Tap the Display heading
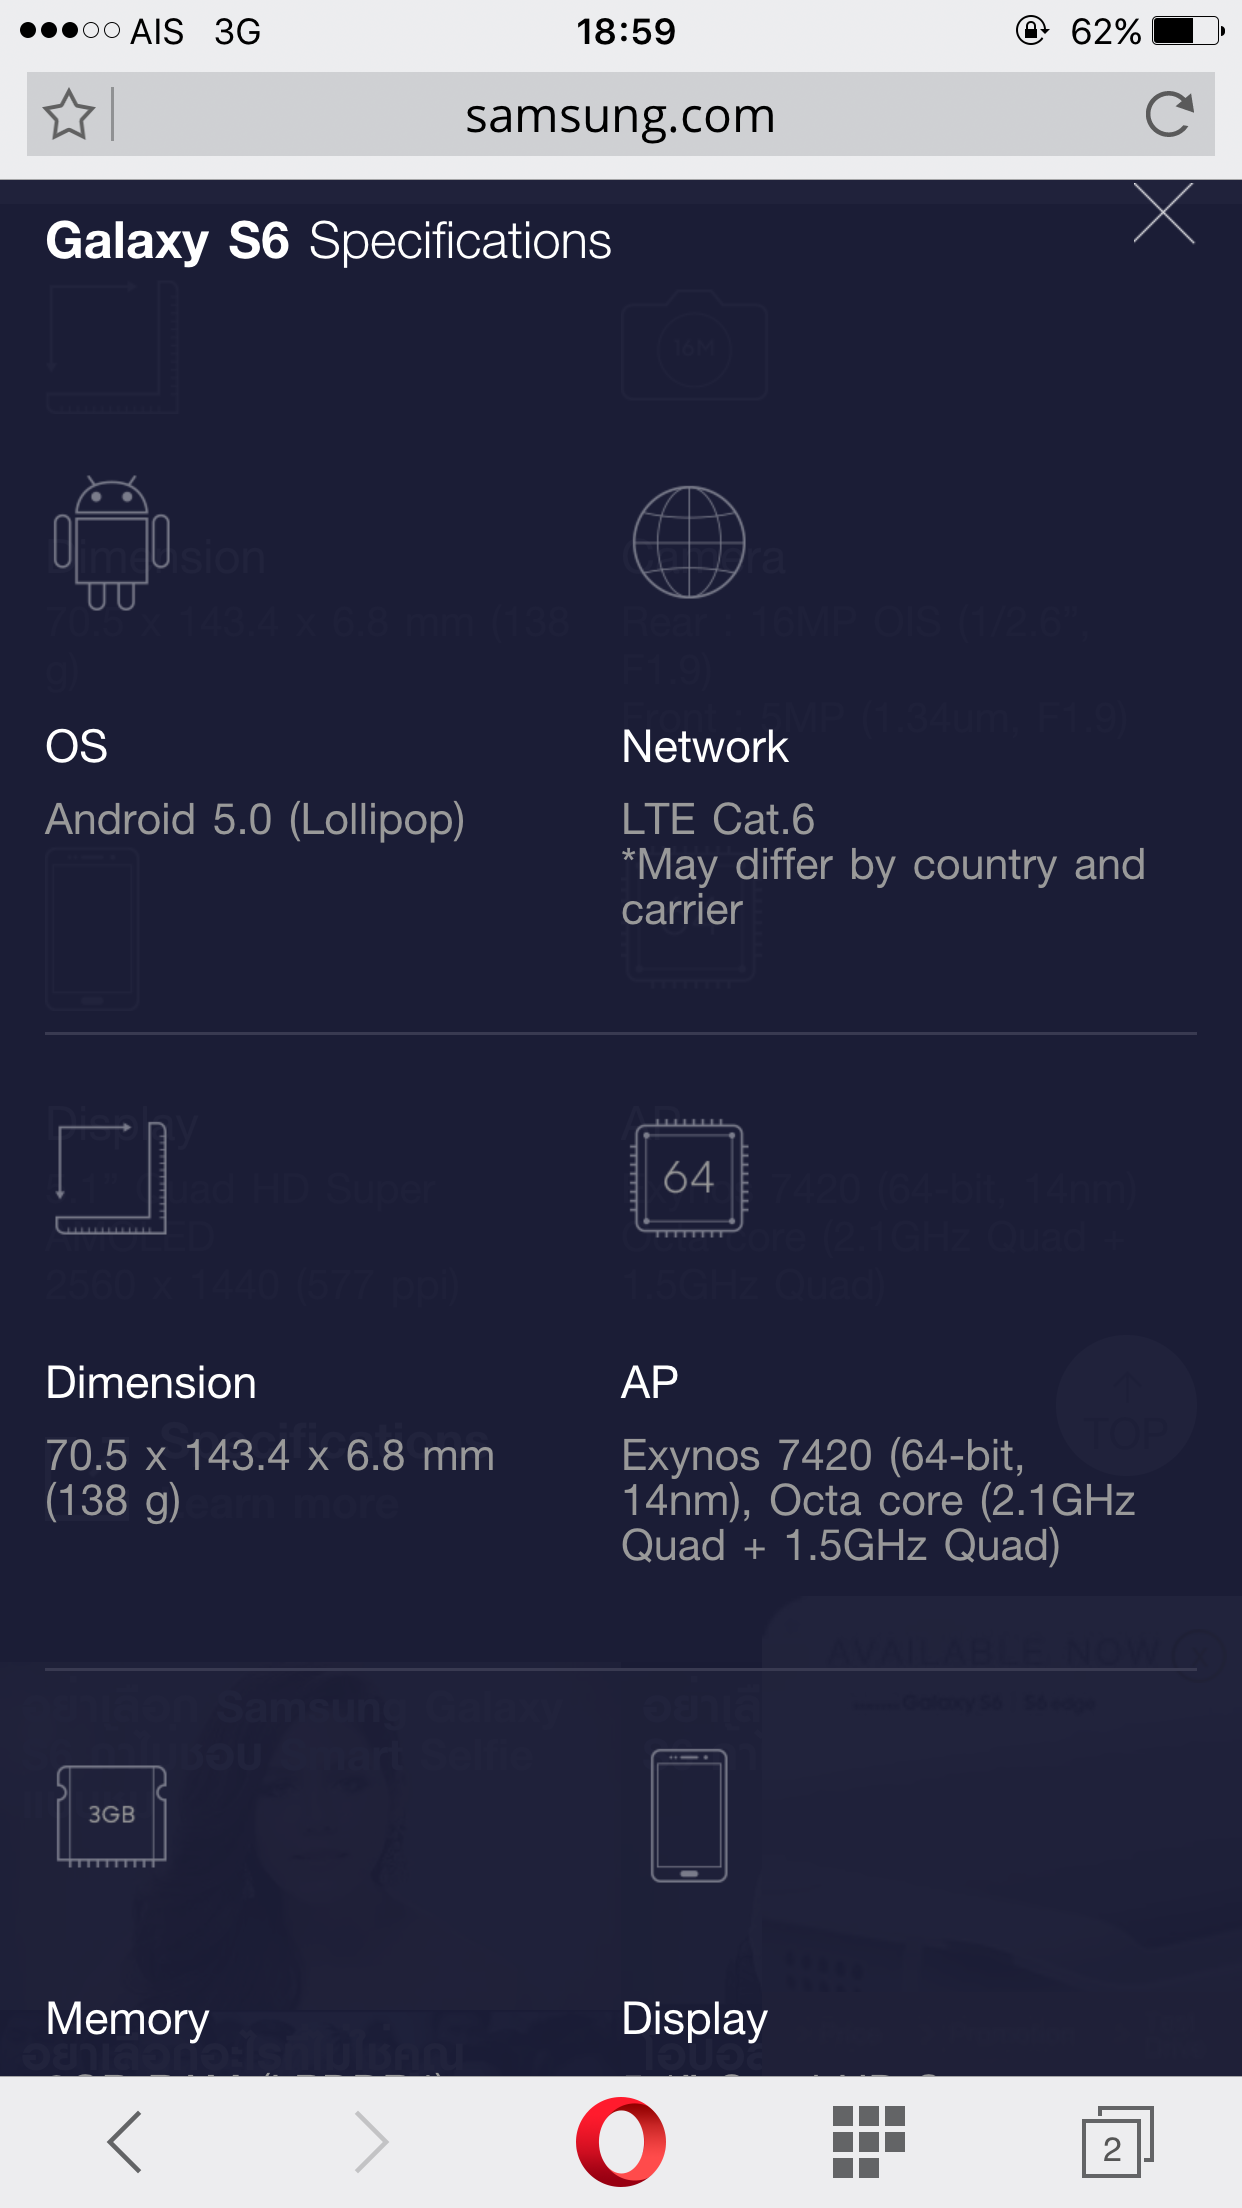 pos(695,2019)
